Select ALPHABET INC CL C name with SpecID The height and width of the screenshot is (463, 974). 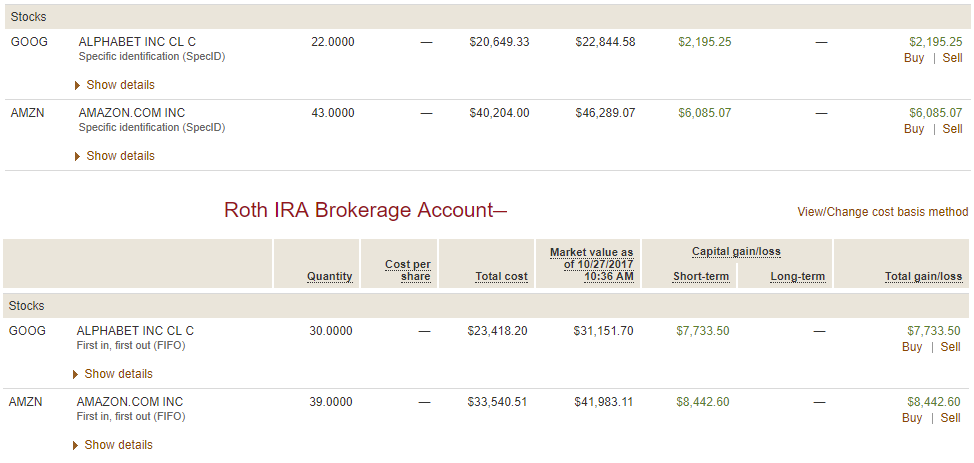point(137,42)
